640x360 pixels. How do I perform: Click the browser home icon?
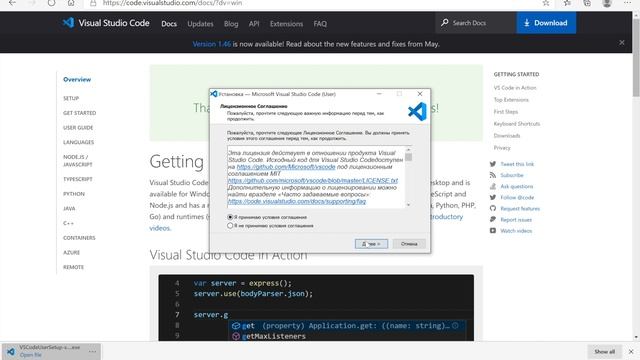point(71,3)
